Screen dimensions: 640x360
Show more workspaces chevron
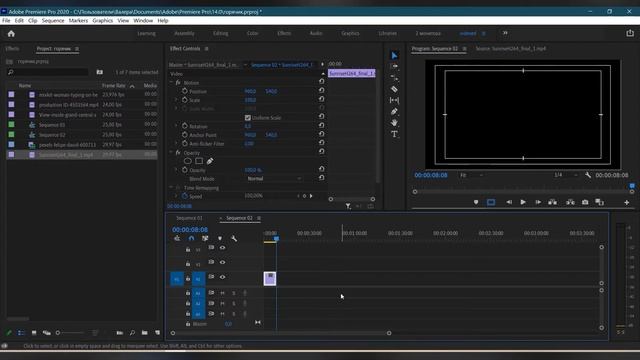505,33
